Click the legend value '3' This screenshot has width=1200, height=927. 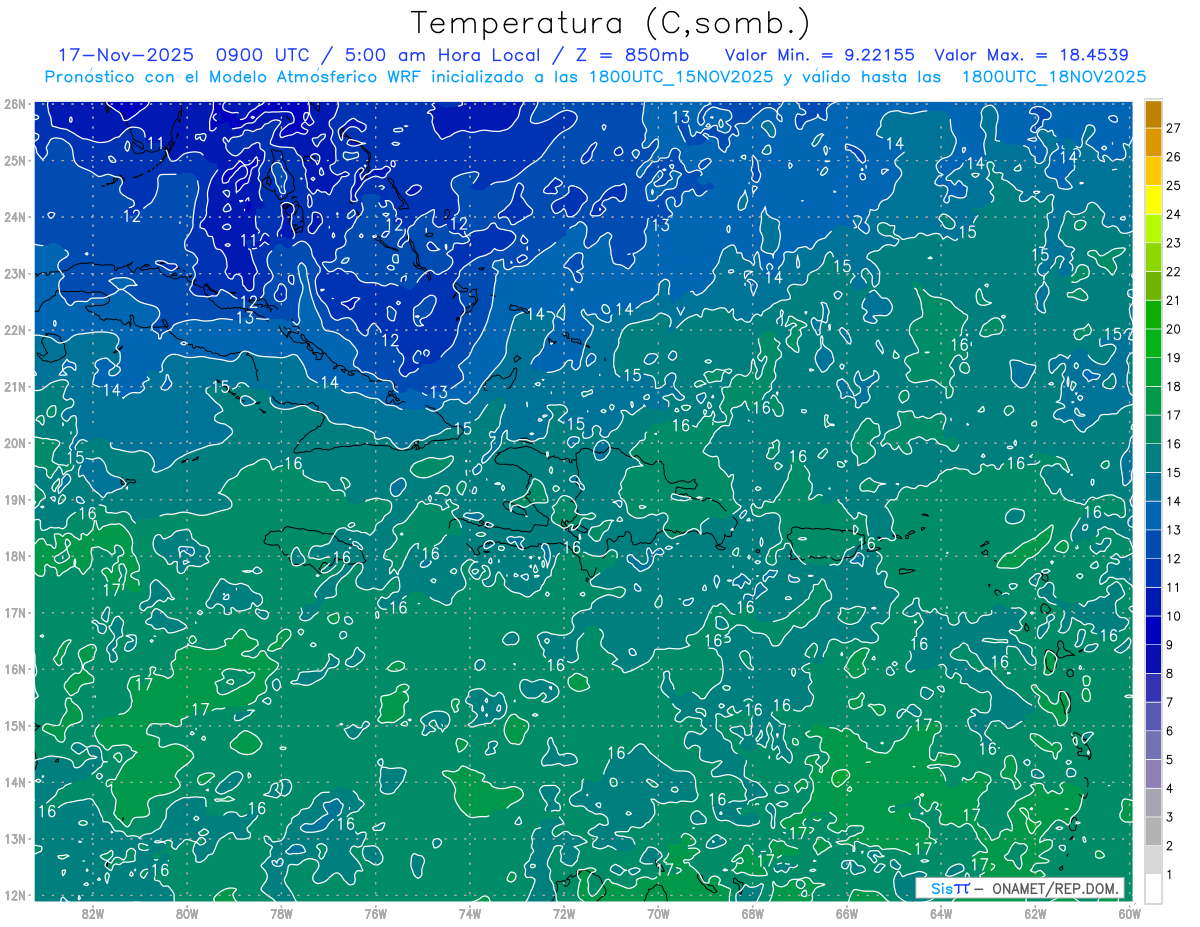(x=1170, y=817)
